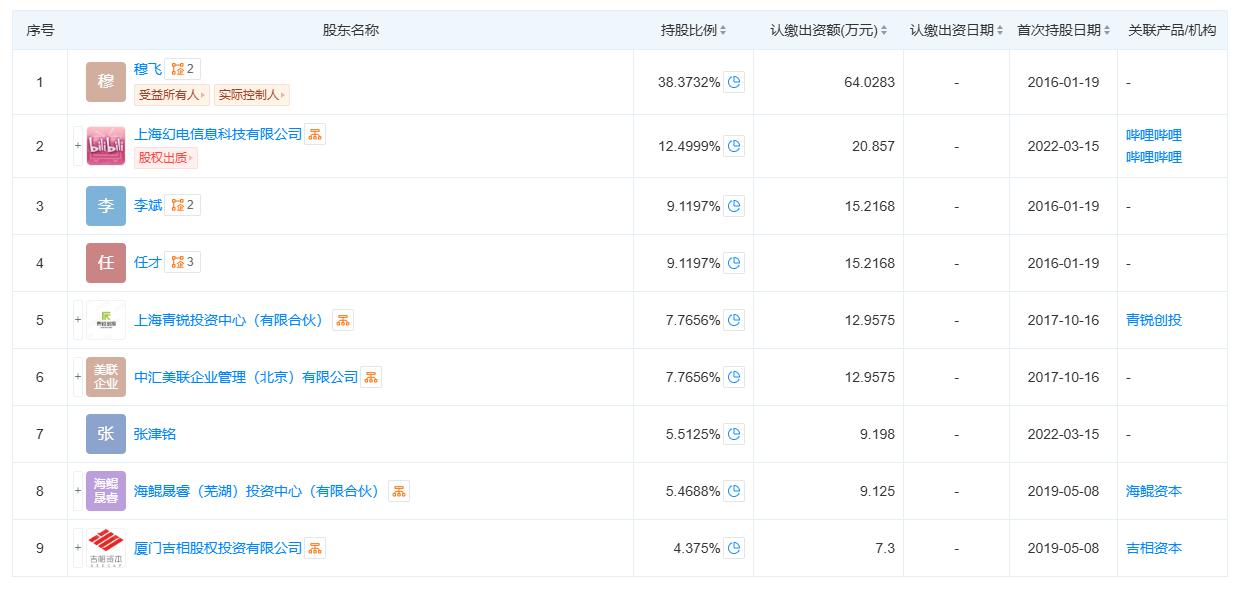Click the 实际控制人 tag
This screenshot has height=599, width=1238.
pyautogui.click(x=252, y=95)
